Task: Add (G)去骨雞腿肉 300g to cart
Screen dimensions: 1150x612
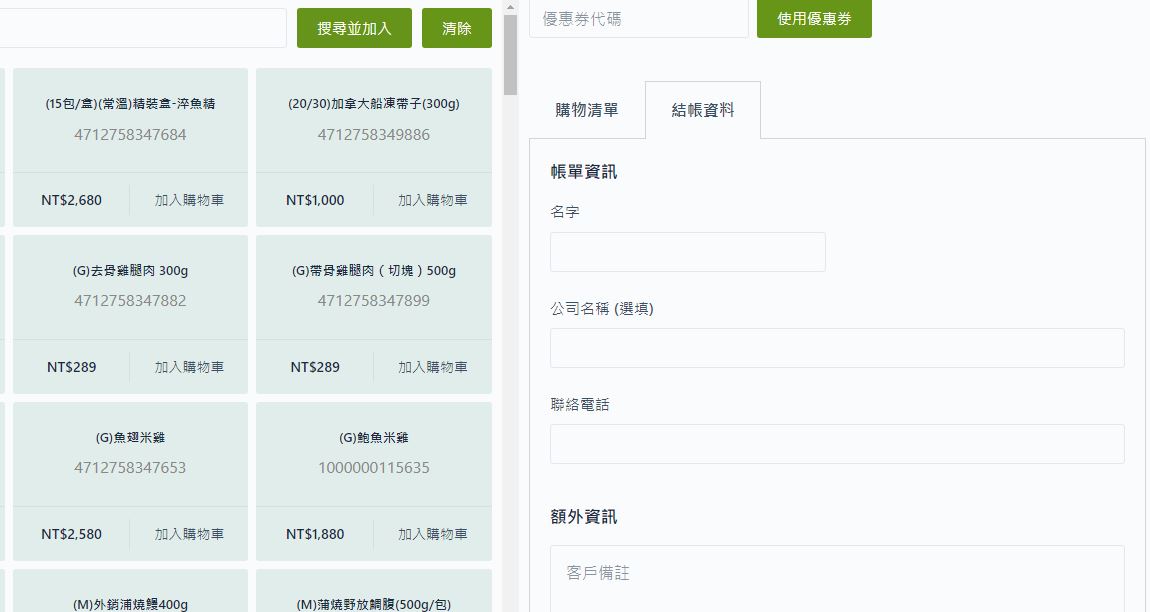Action: pyautogui.click(x=189, y=367)
